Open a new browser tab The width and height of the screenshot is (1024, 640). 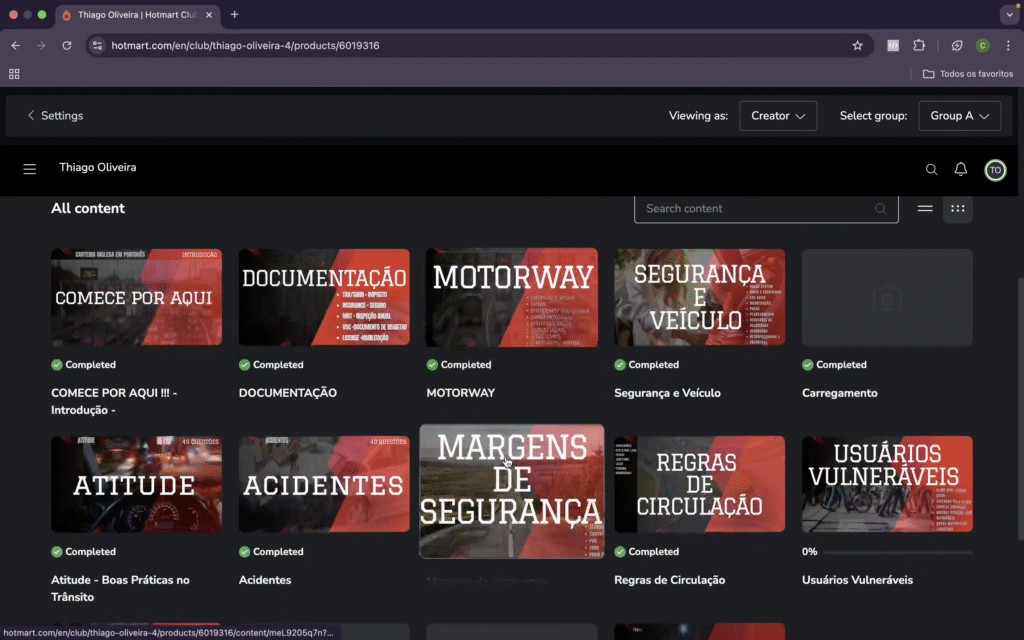234,15
